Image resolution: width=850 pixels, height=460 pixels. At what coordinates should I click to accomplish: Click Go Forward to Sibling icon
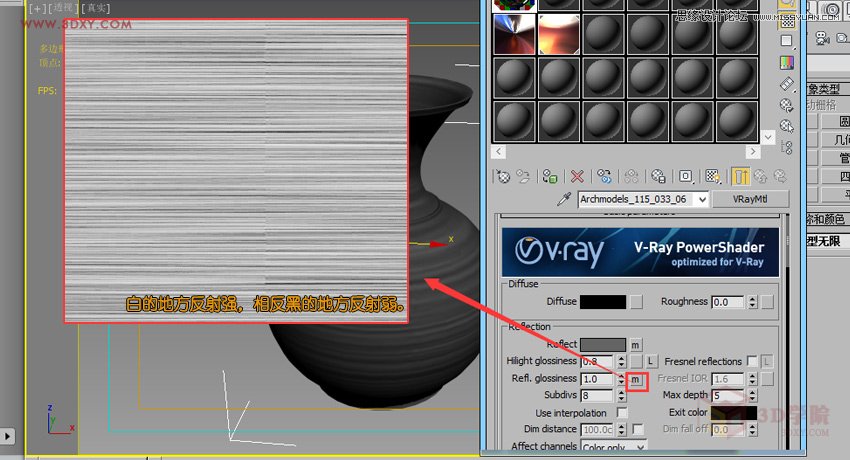pos(780,177)
